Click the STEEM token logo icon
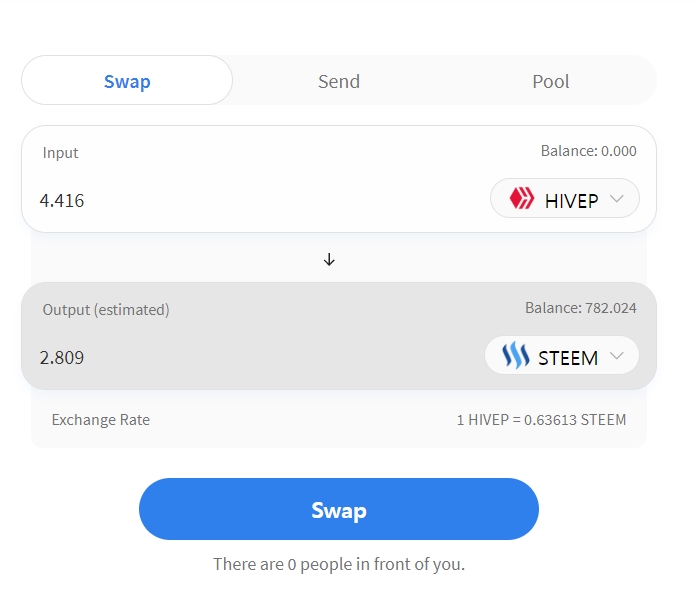The height and width of the screenshot is (608, 696). [515, 356]
